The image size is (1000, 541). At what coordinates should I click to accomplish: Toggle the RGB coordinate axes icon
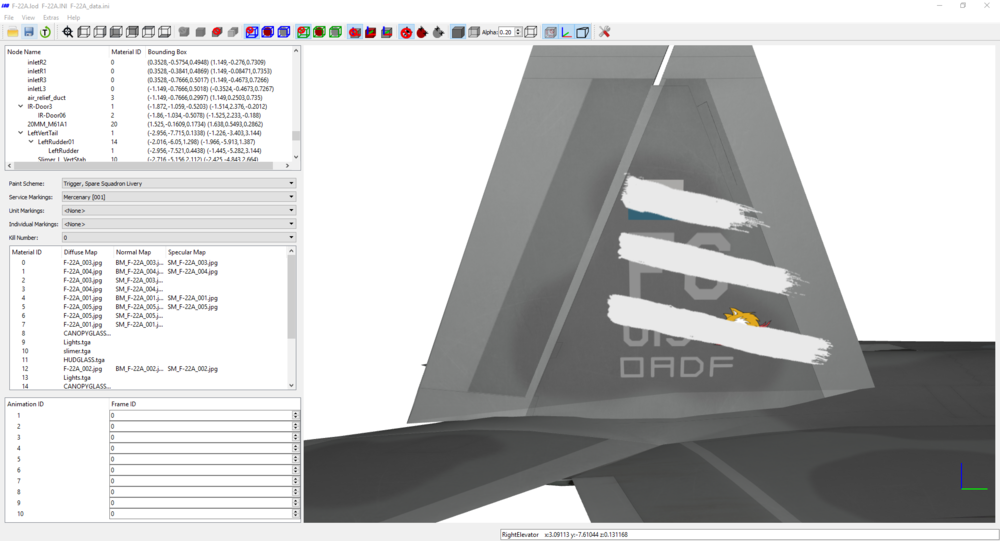click(566, 32)
